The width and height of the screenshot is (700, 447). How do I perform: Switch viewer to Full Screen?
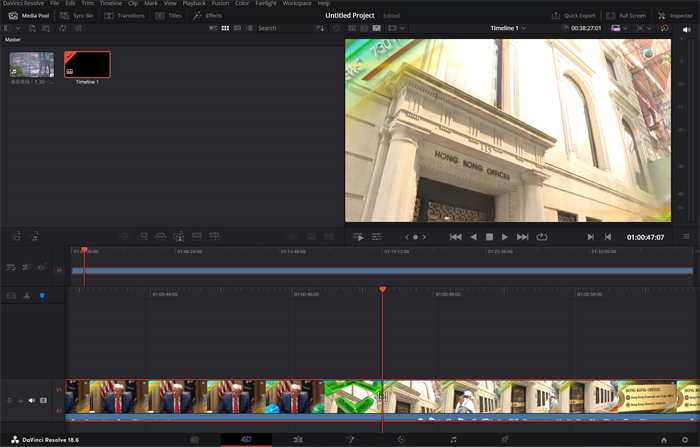coord(626,16)
